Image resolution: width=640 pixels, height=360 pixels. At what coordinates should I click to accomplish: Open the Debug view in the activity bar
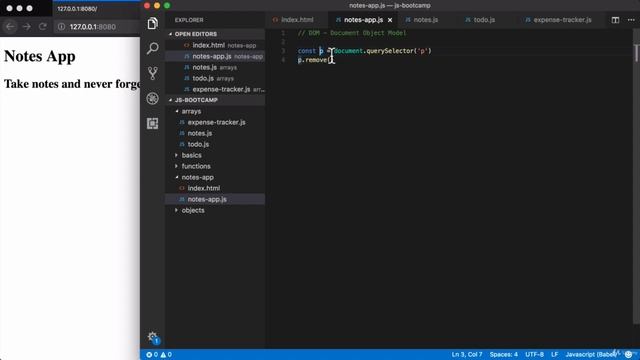[152, 98]
